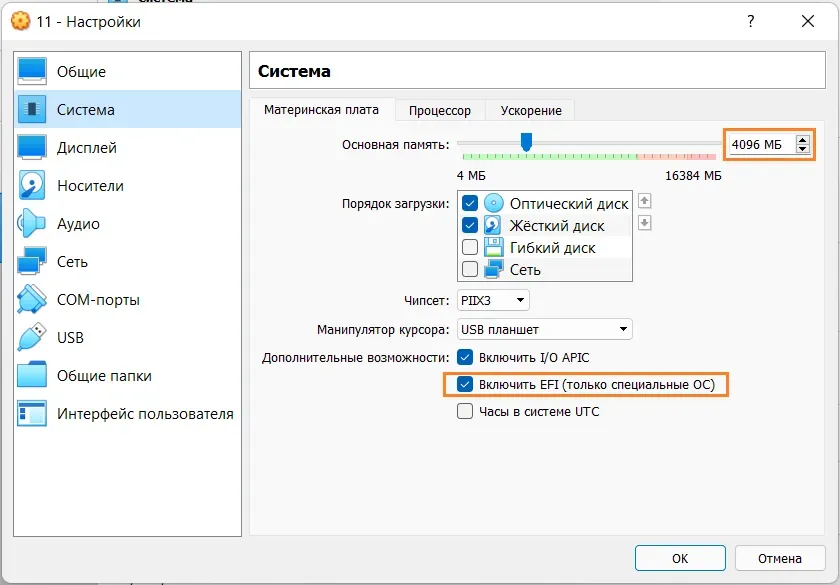The height and width of the screenshot is (585, 840).
Task: Open the Интерфейс пользователя icon
Action: pos(32,414)
